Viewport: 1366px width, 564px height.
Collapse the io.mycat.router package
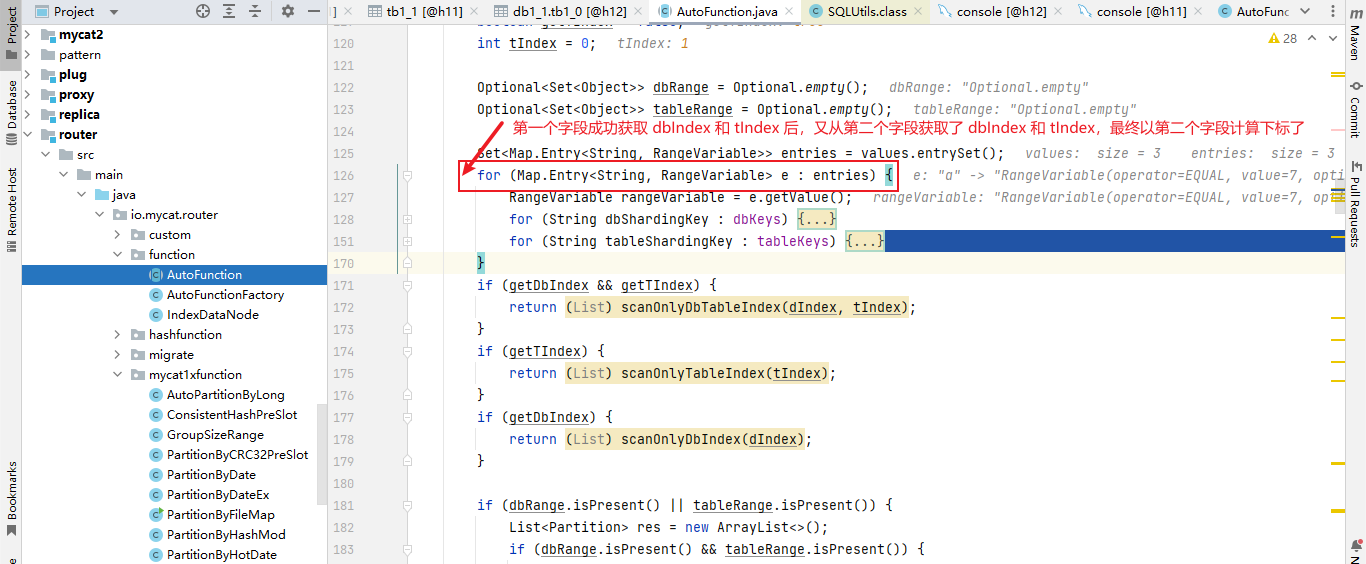[x=99, y=214]
